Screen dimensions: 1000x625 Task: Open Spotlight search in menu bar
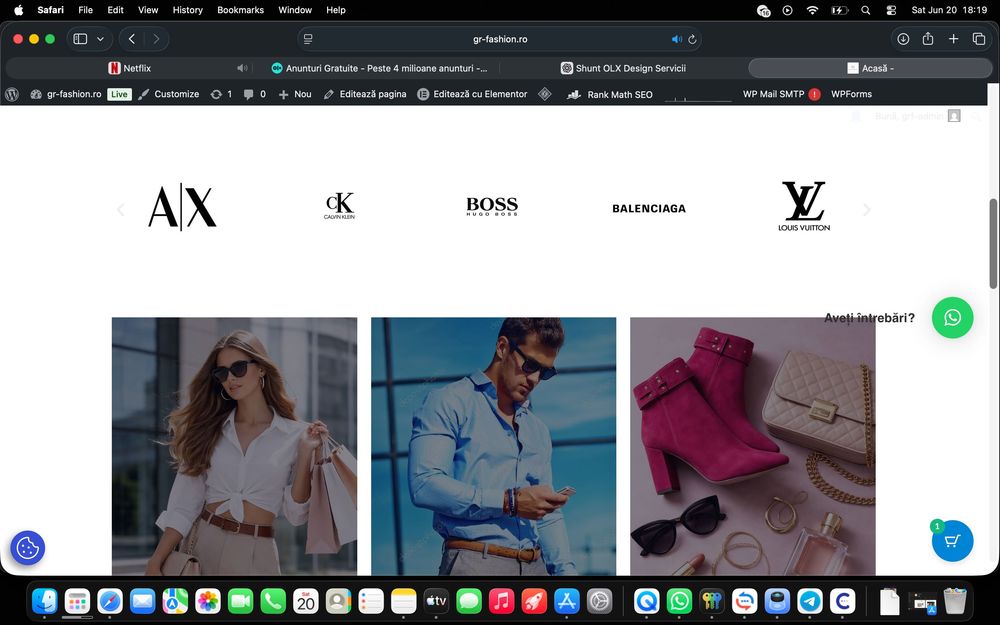865,10
